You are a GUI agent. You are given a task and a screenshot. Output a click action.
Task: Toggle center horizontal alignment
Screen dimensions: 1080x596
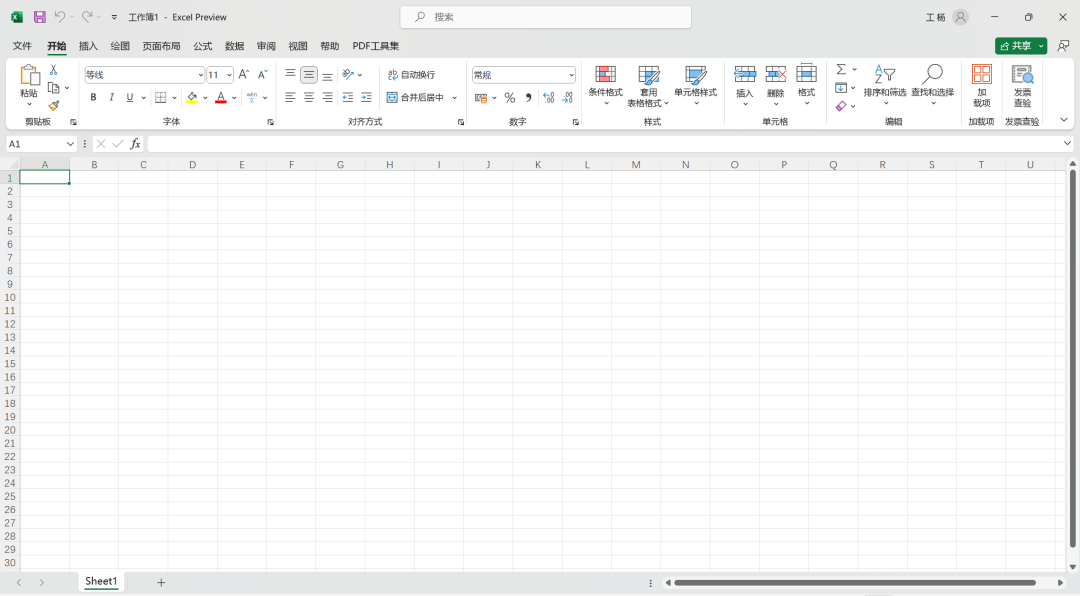309,97
